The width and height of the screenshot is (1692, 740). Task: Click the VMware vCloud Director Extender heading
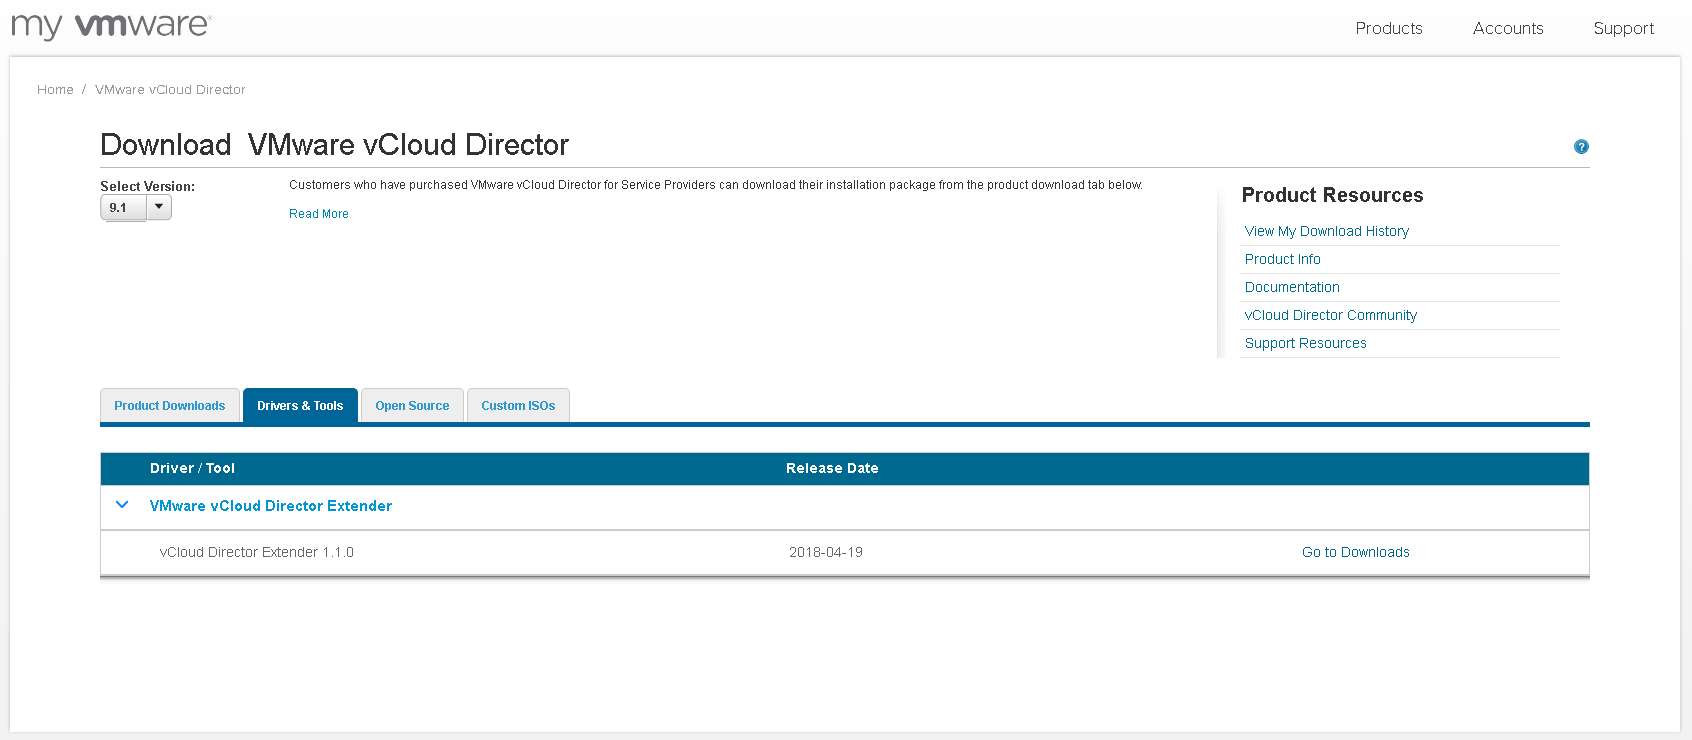pyautogui.click(x=270, y=506)
